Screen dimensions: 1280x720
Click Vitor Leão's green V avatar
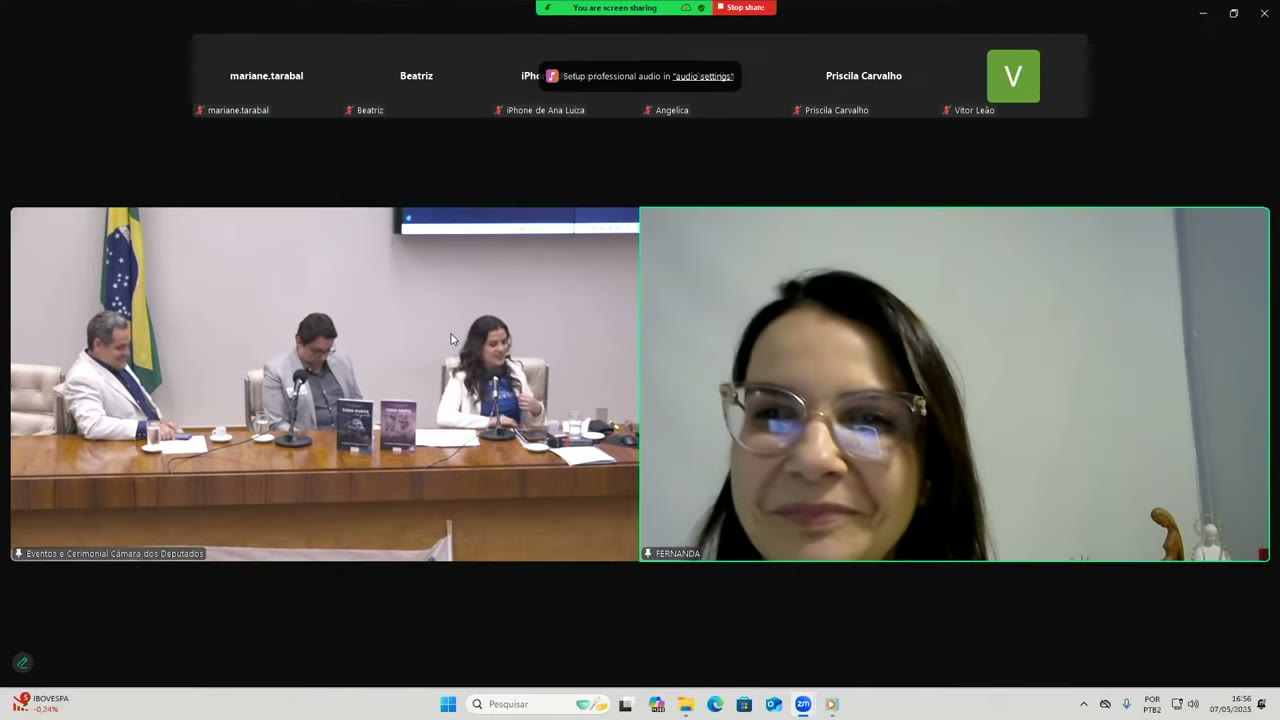click(x=1013, y=76)
